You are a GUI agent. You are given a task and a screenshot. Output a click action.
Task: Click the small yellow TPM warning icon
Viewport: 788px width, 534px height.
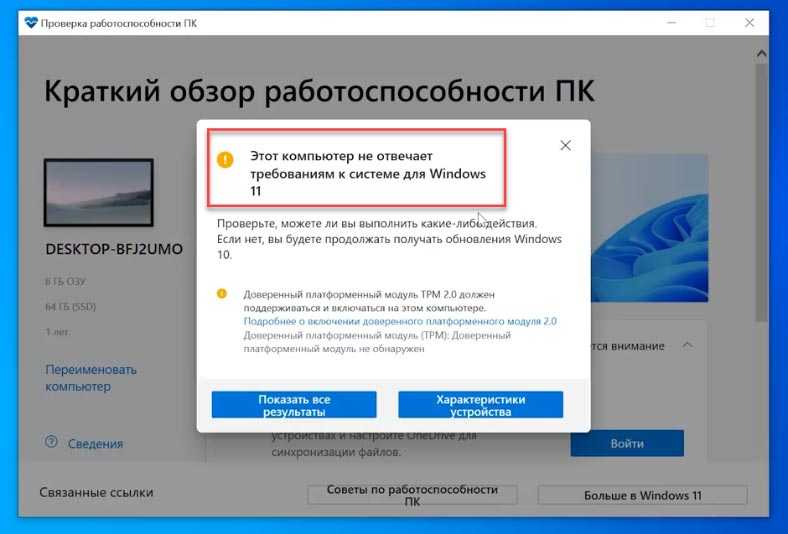tap(222, 293)
